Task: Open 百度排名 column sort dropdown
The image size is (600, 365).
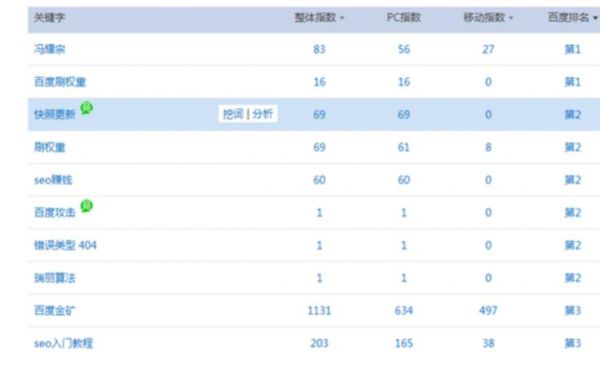Action: pos(595,18)
